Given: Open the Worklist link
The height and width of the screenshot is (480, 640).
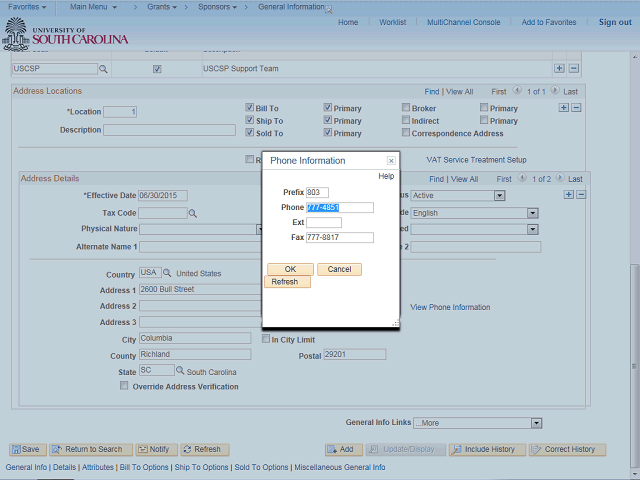Looking at the screenshot, I should 392,22.
